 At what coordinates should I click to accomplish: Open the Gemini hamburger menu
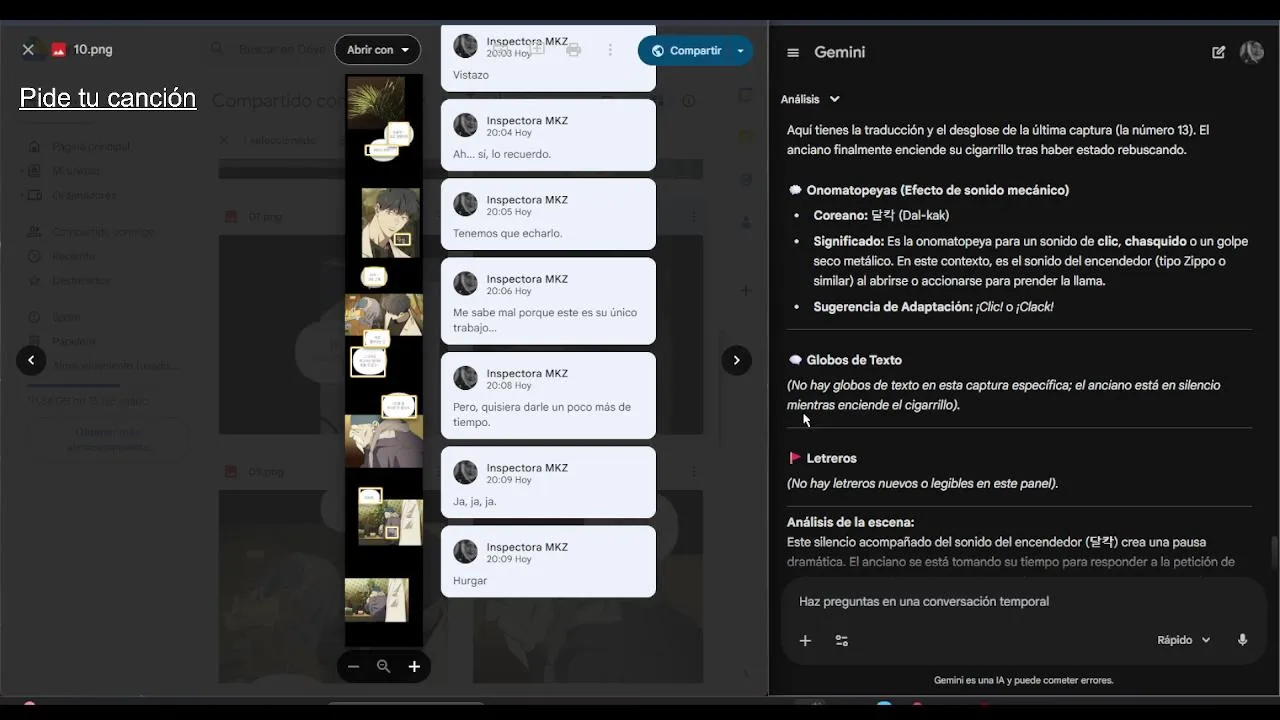pyautogui.click(x=793, y=53)
